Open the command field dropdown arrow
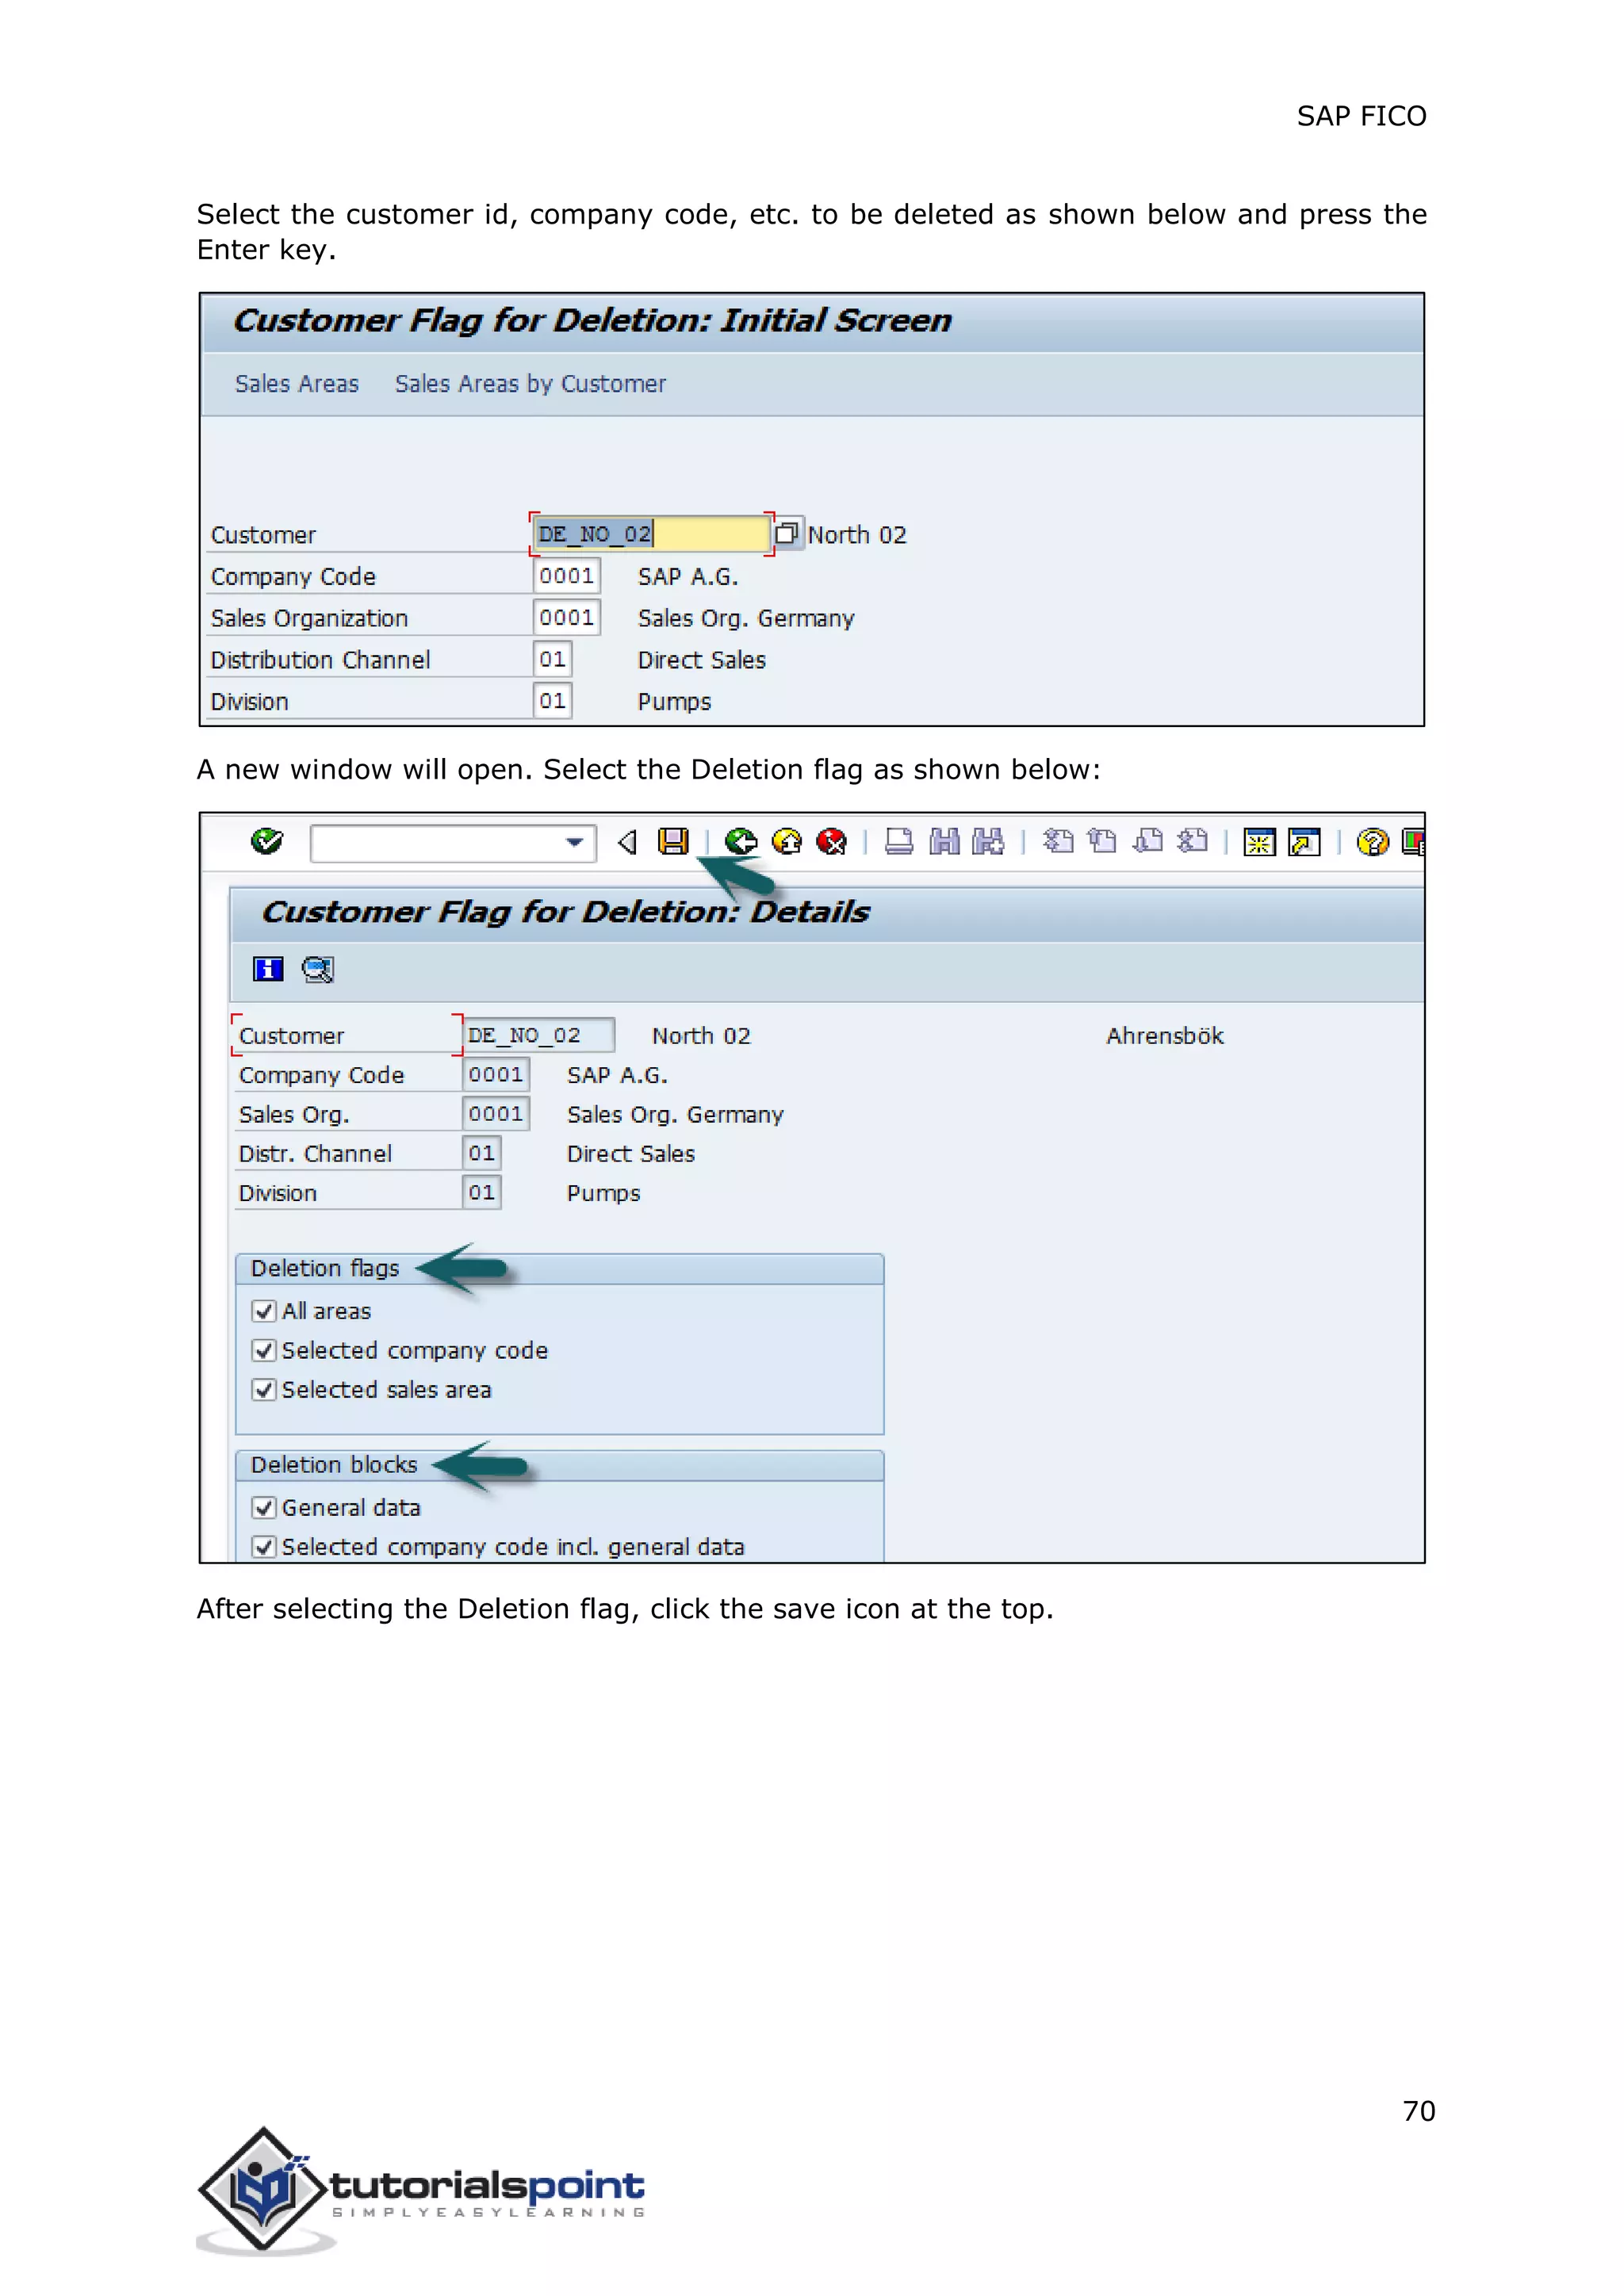 point(574,843)
